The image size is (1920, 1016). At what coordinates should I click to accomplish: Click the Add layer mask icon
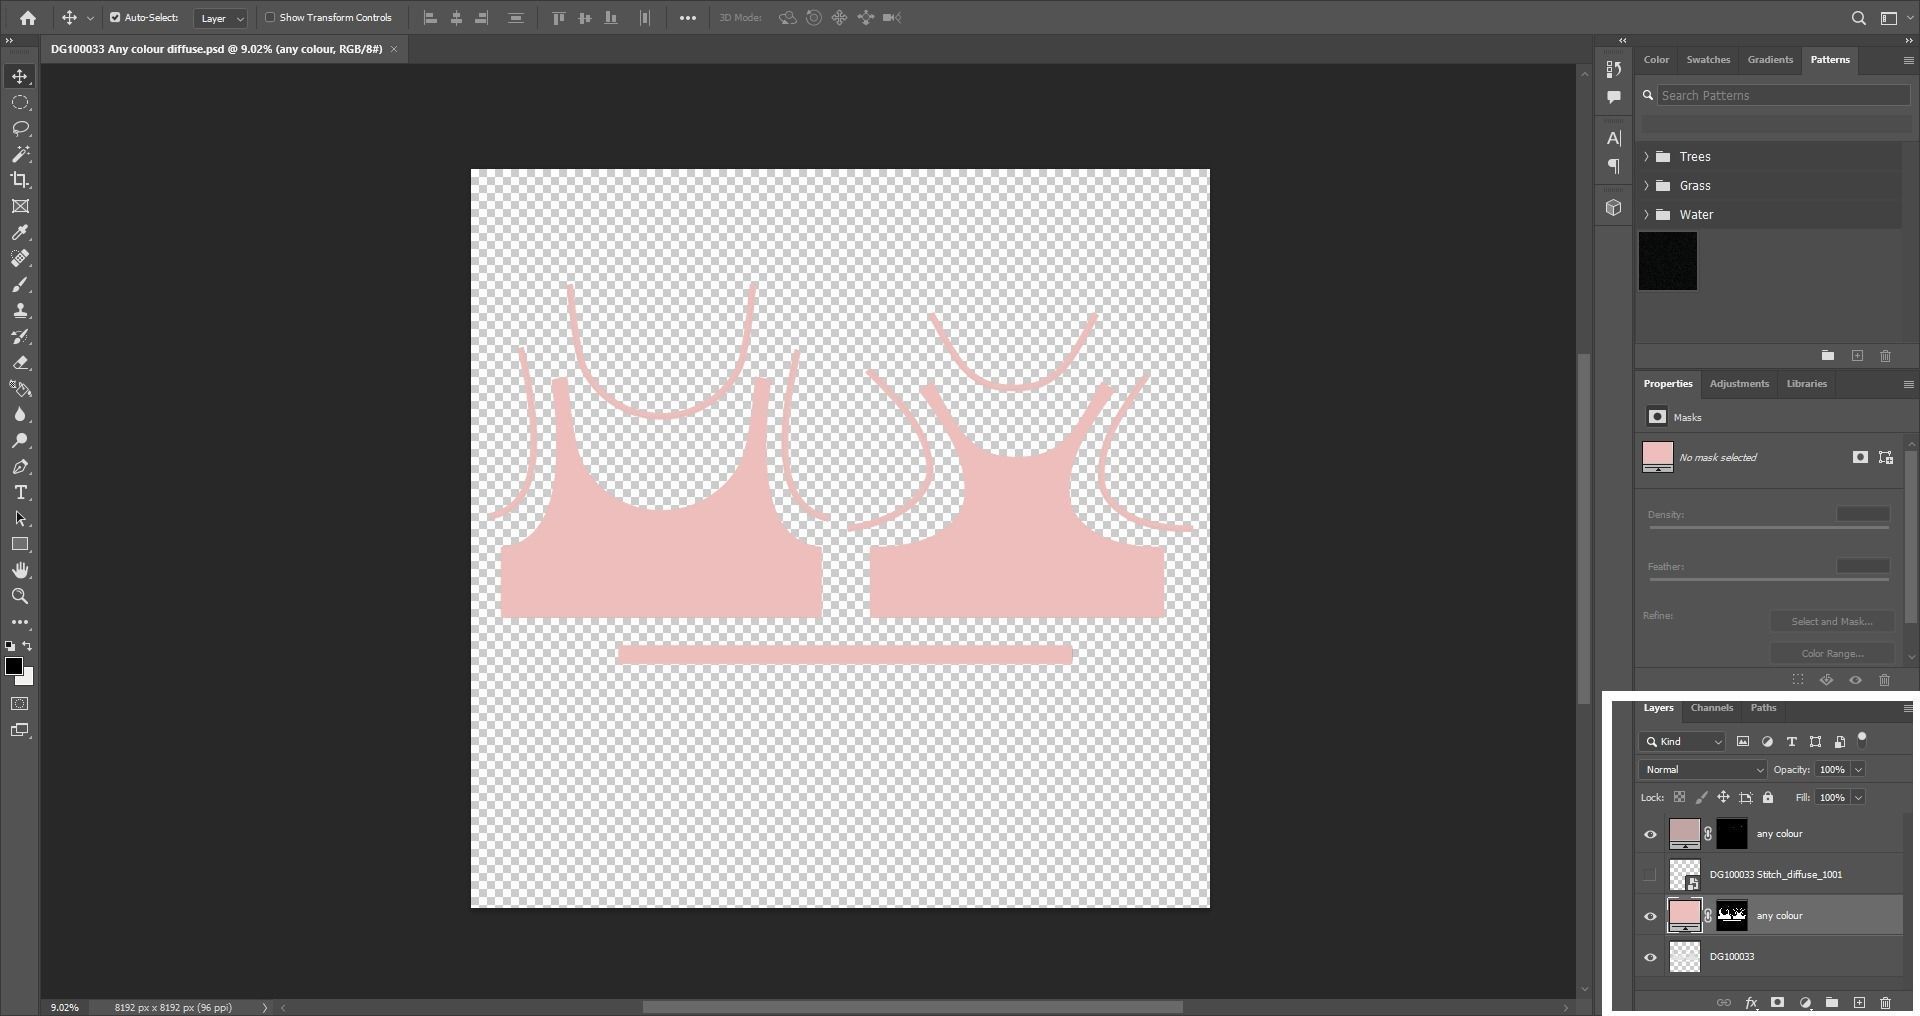[x=1778, y=1003]
